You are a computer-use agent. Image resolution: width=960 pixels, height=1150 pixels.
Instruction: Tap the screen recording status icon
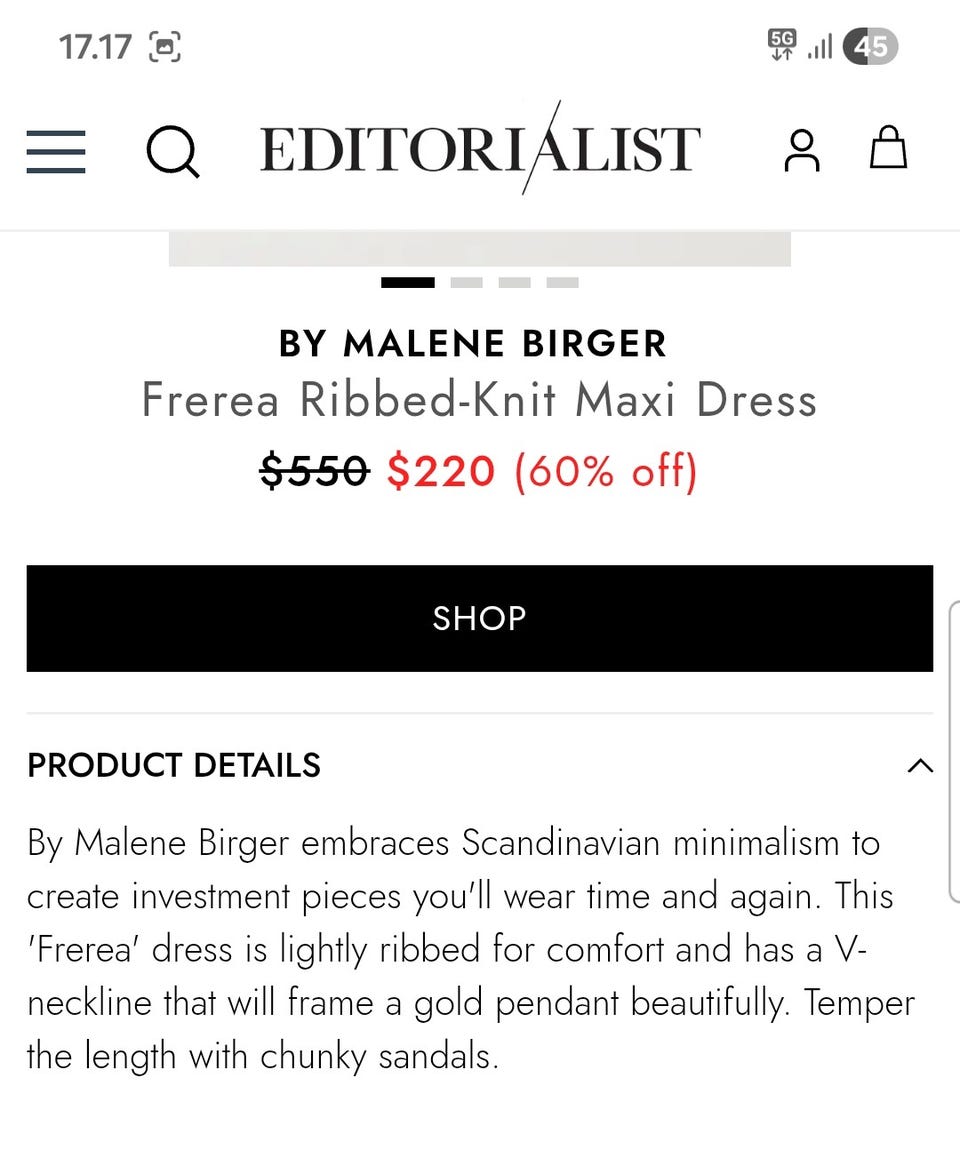click(165, 47)
